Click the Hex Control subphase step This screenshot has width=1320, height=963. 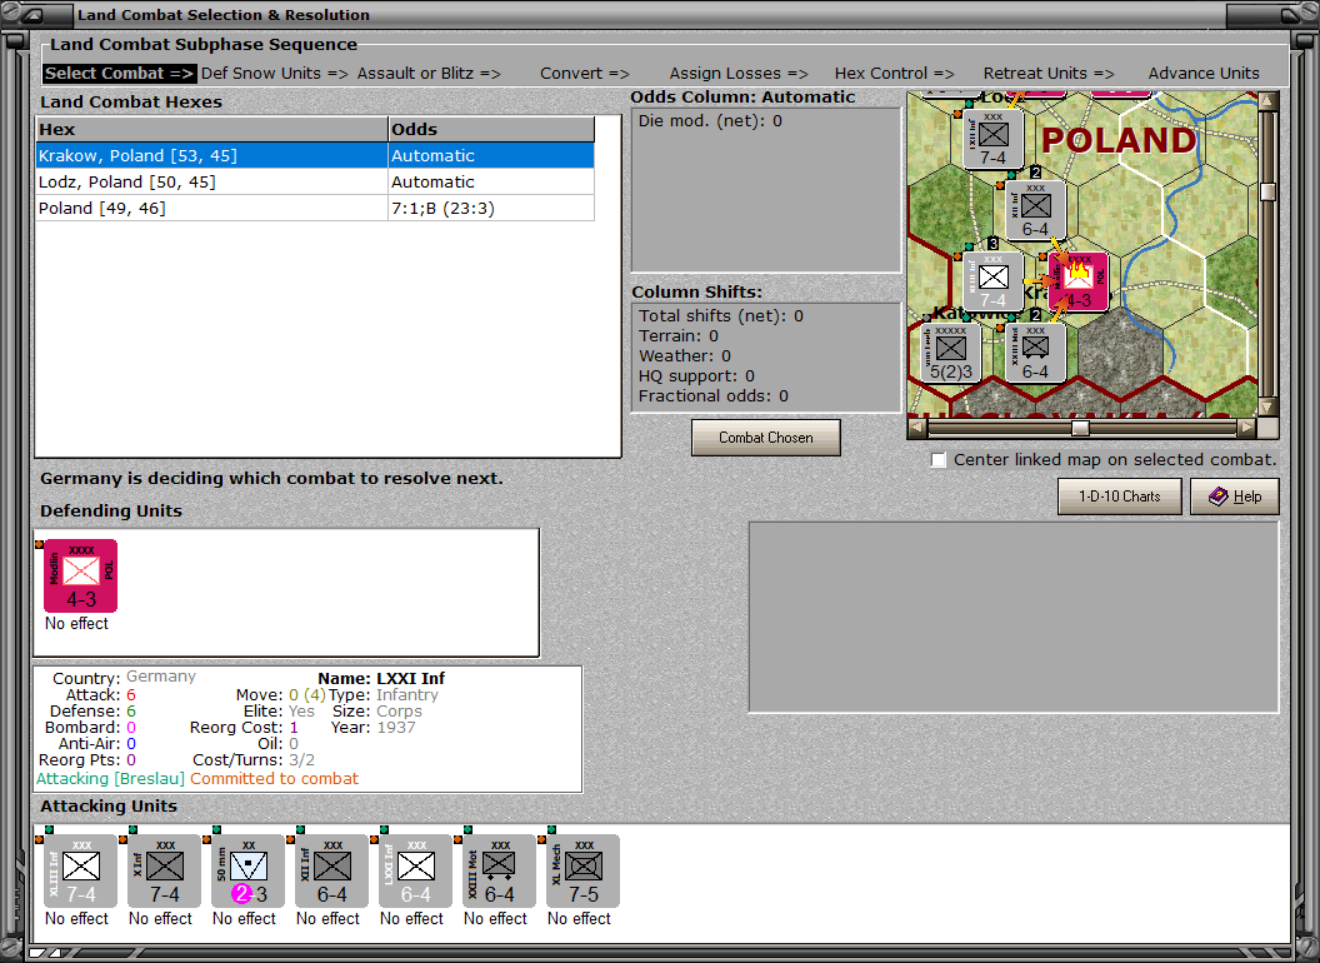[894, 73]
